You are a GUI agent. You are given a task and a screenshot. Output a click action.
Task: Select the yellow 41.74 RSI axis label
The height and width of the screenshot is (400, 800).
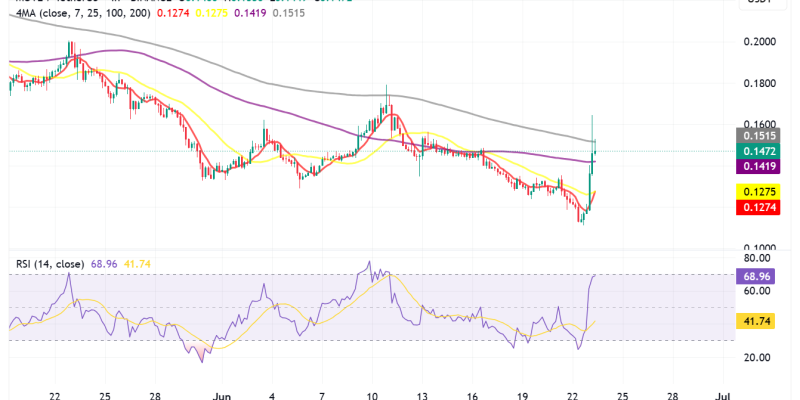pos(756,321)
